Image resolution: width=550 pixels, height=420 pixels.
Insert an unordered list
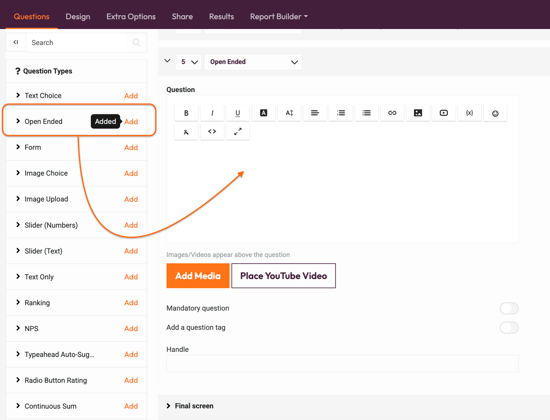pos(367,113)
